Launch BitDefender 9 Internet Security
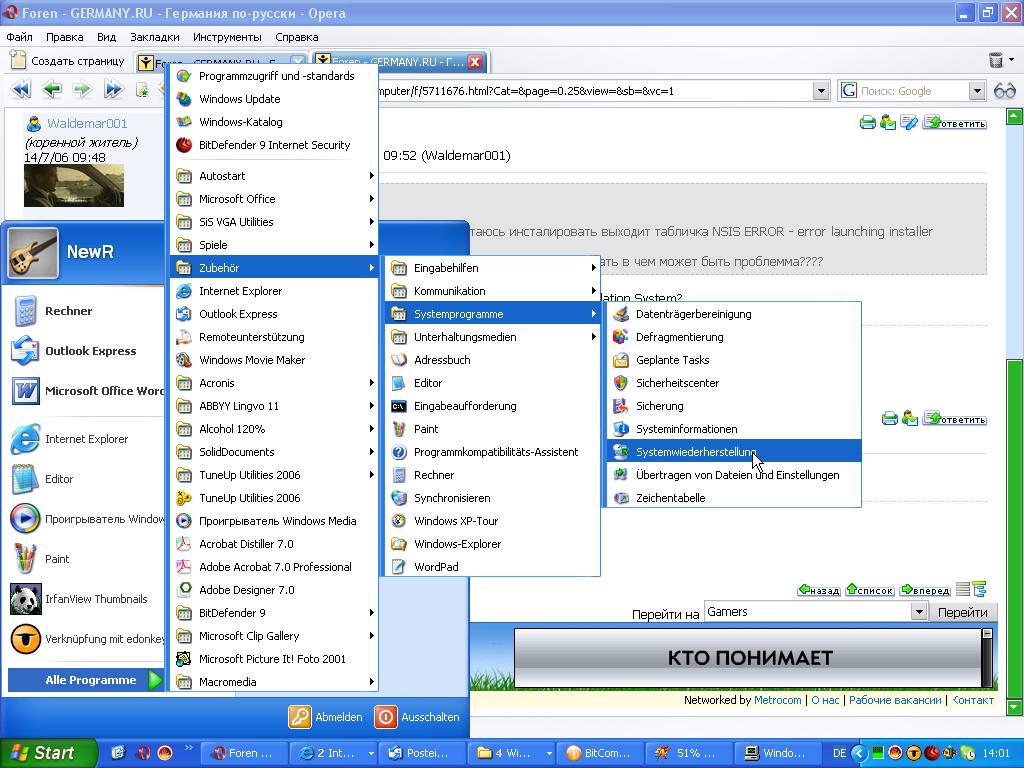Image resolution: width=1024 pixels, height=768 pixels. tap(274, 145)
